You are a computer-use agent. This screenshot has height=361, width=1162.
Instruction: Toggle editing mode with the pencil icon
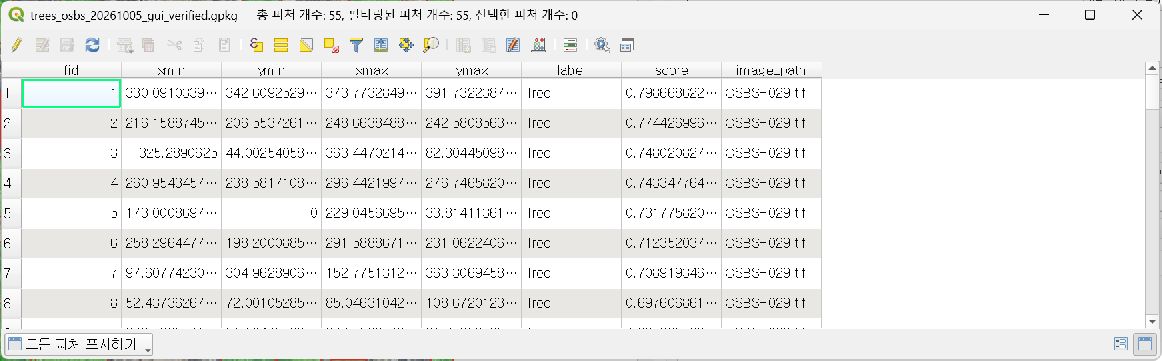tap(16, 45)
